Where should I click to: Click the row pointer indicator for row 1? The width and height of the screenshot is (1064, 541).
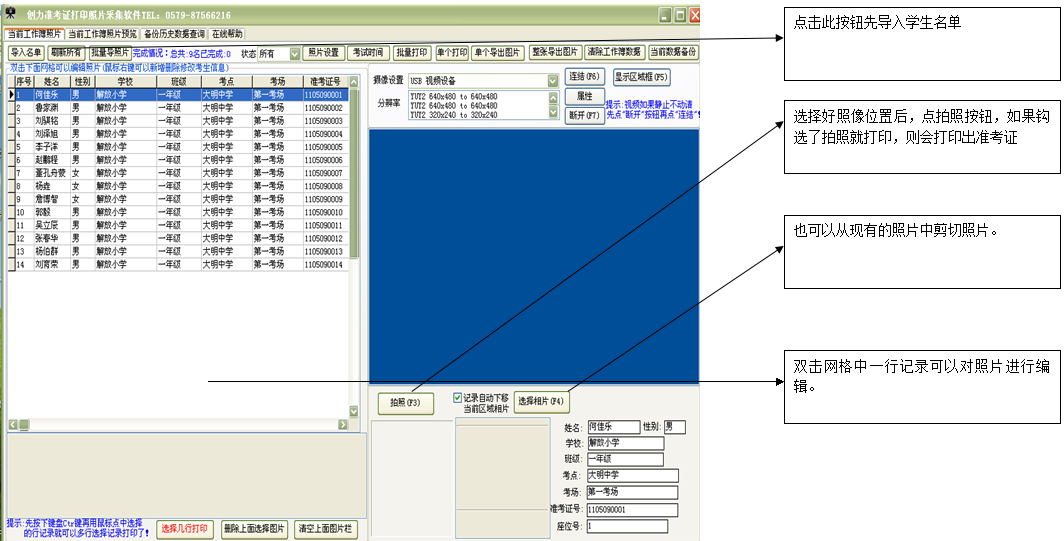pyautogui.click(x=12, y=95)
